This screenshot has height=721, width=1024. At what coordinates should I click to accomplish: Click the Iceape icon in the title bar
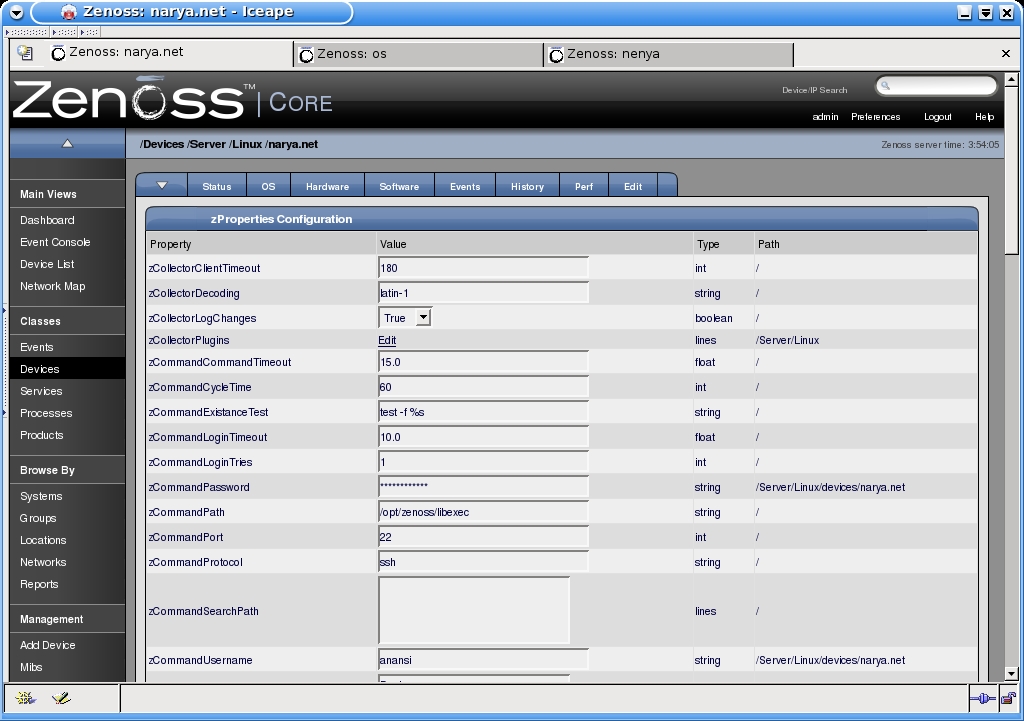[x=68, y=12]
